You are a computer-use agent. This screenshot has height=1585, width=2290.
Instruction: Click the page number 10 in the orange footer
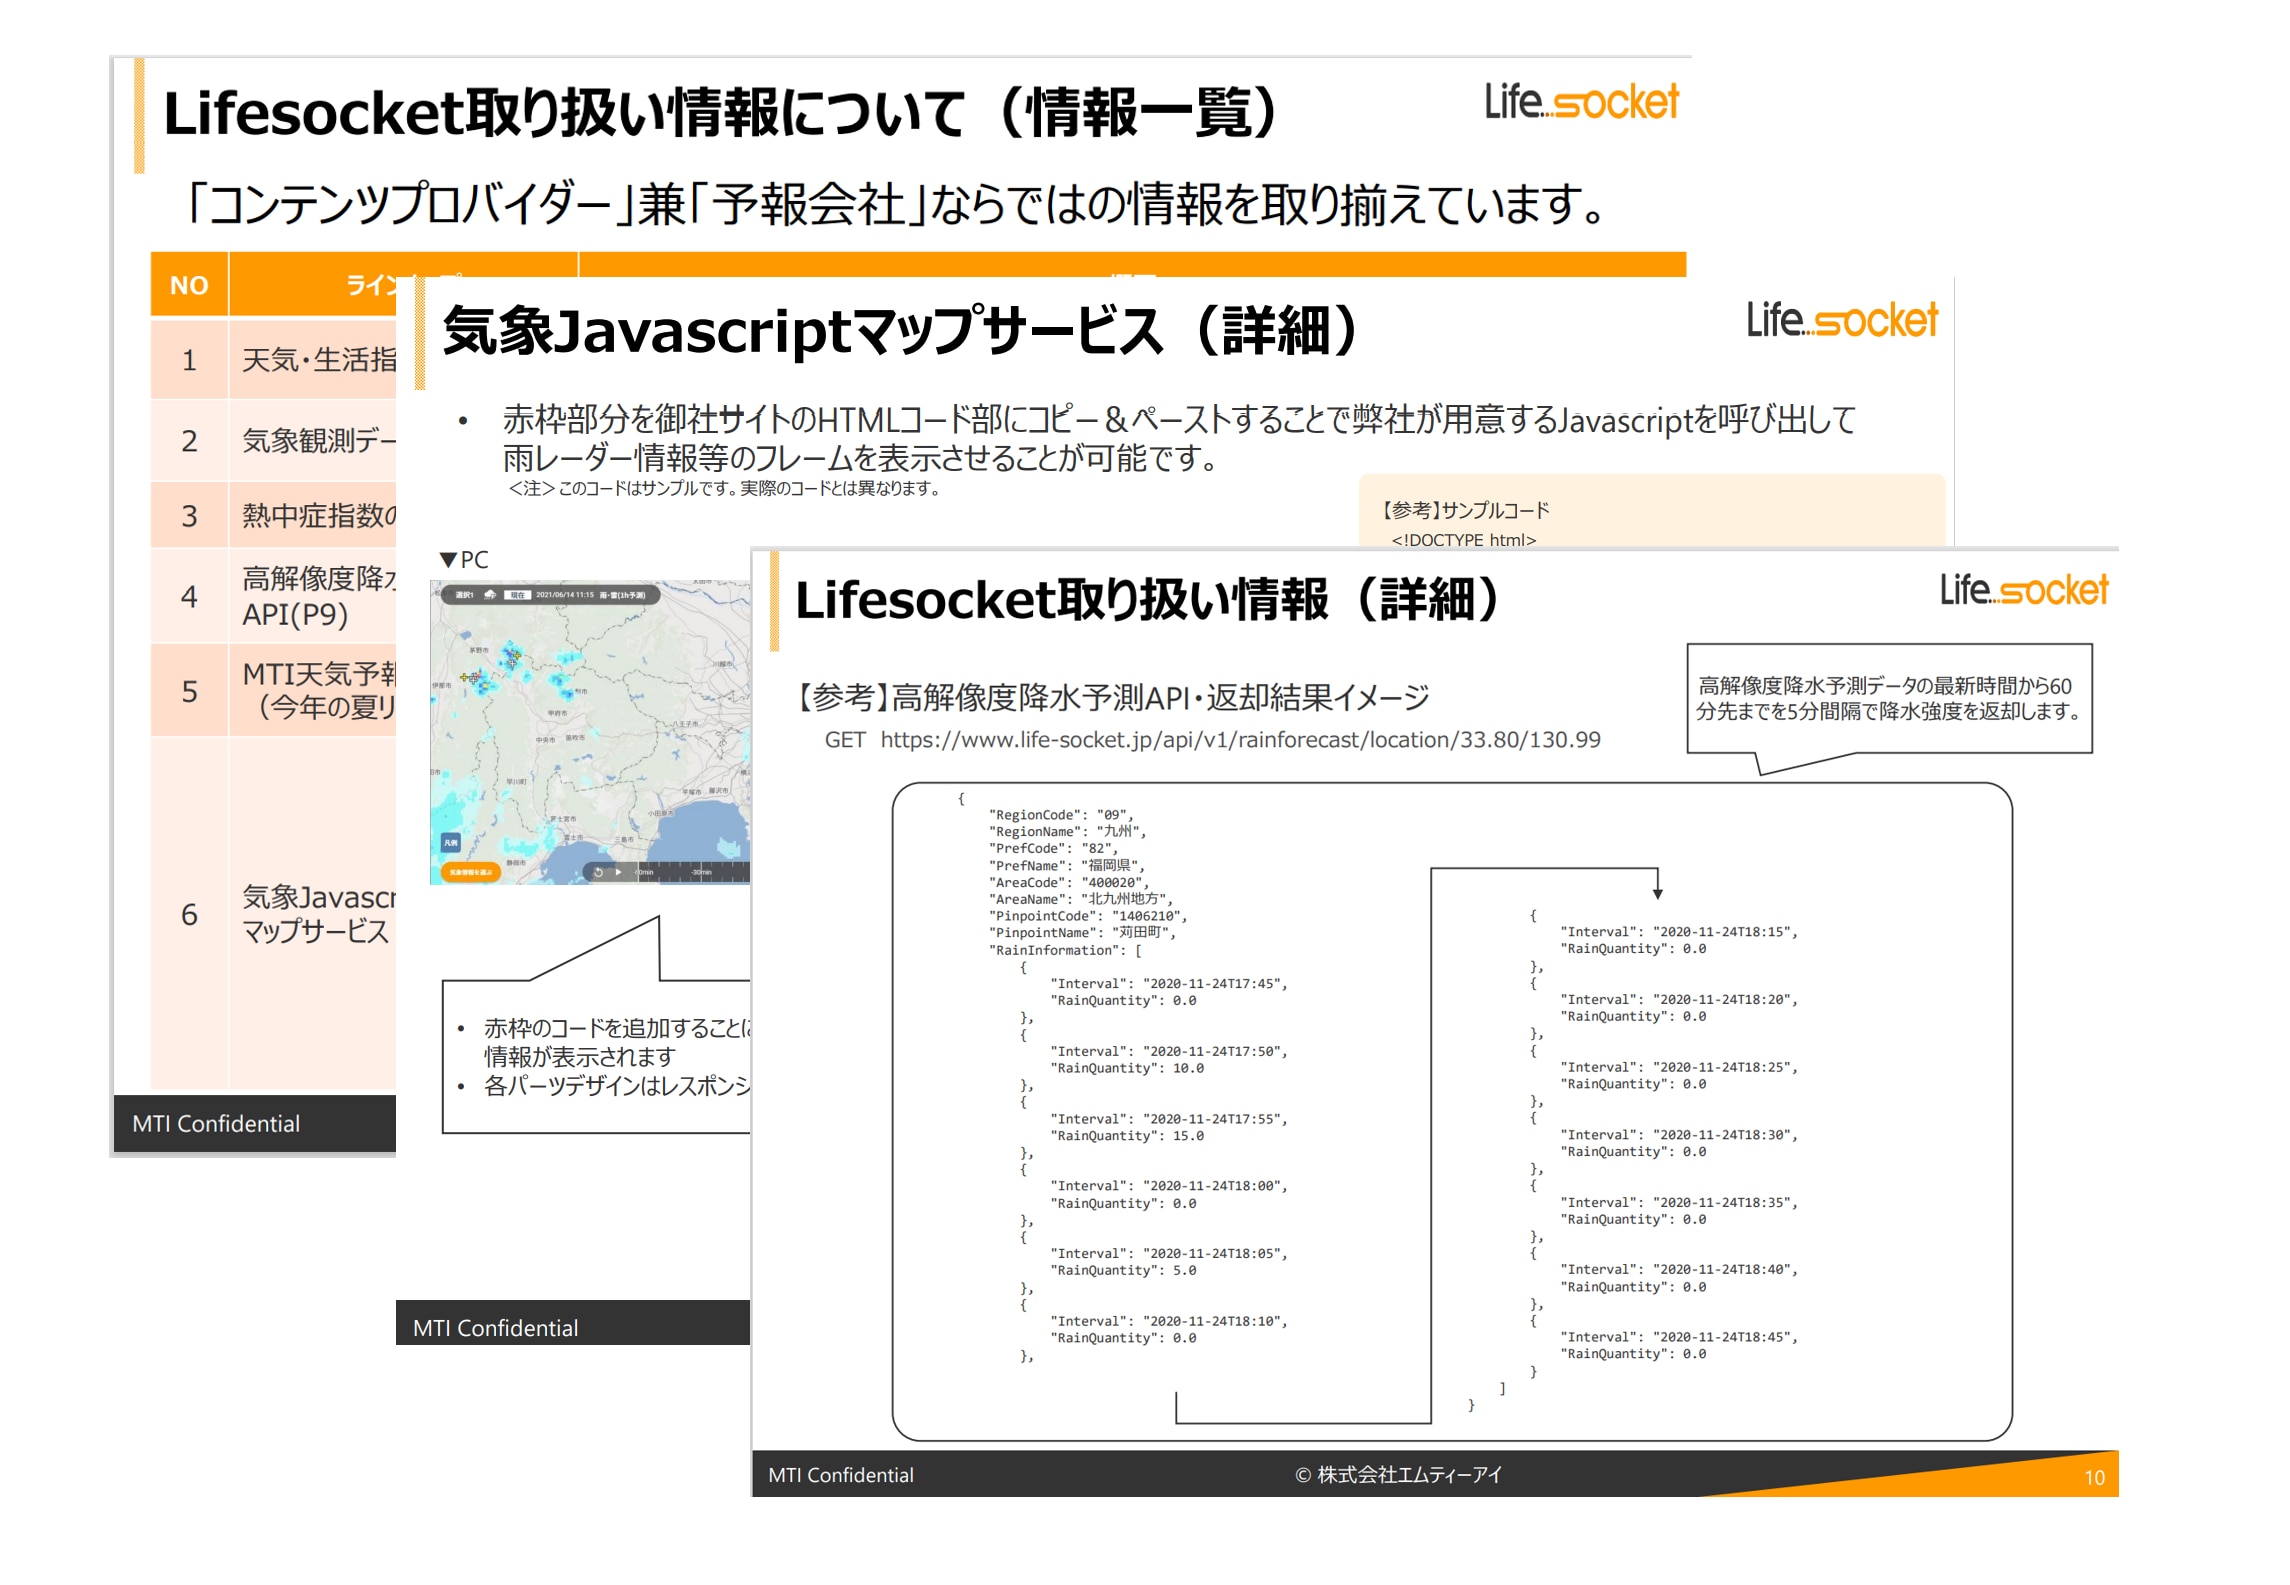tap(2094, 1477)
